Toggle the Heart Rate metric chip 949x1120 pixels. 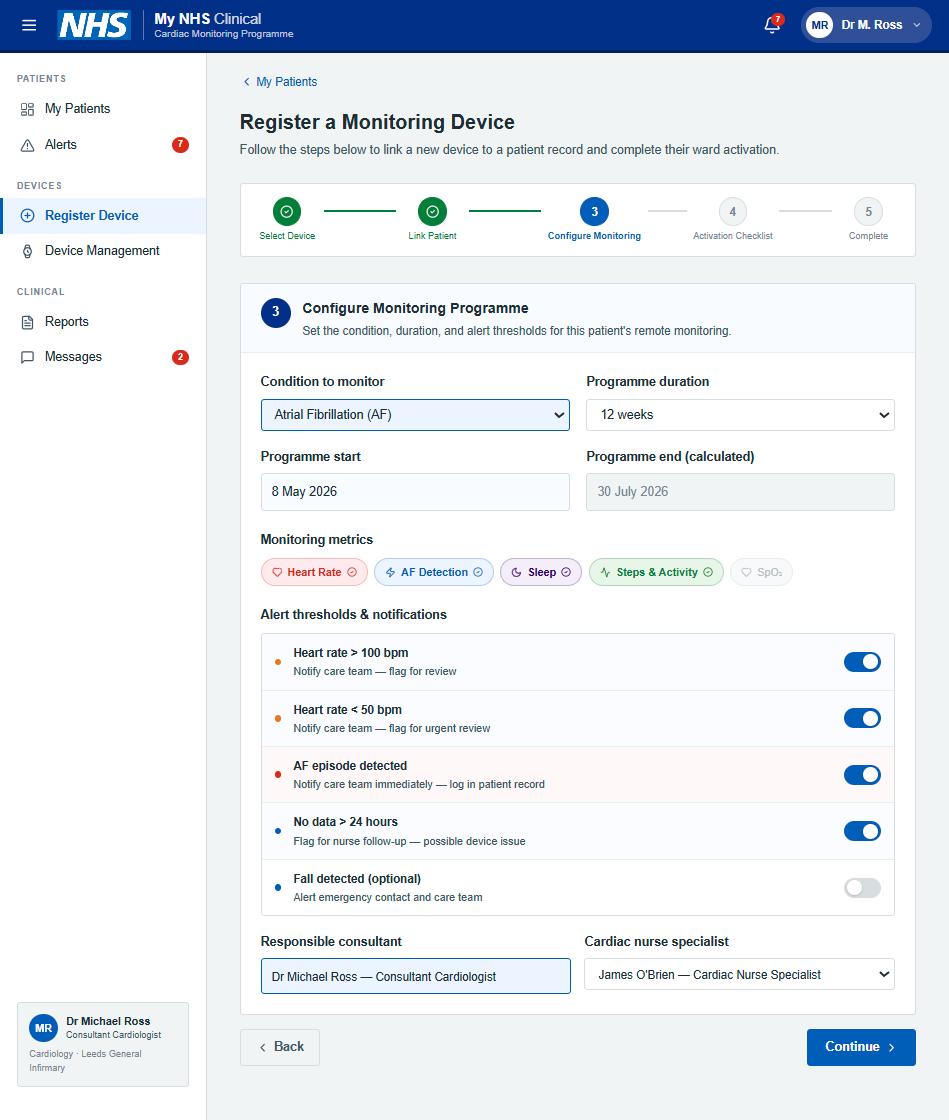(314, 572)
